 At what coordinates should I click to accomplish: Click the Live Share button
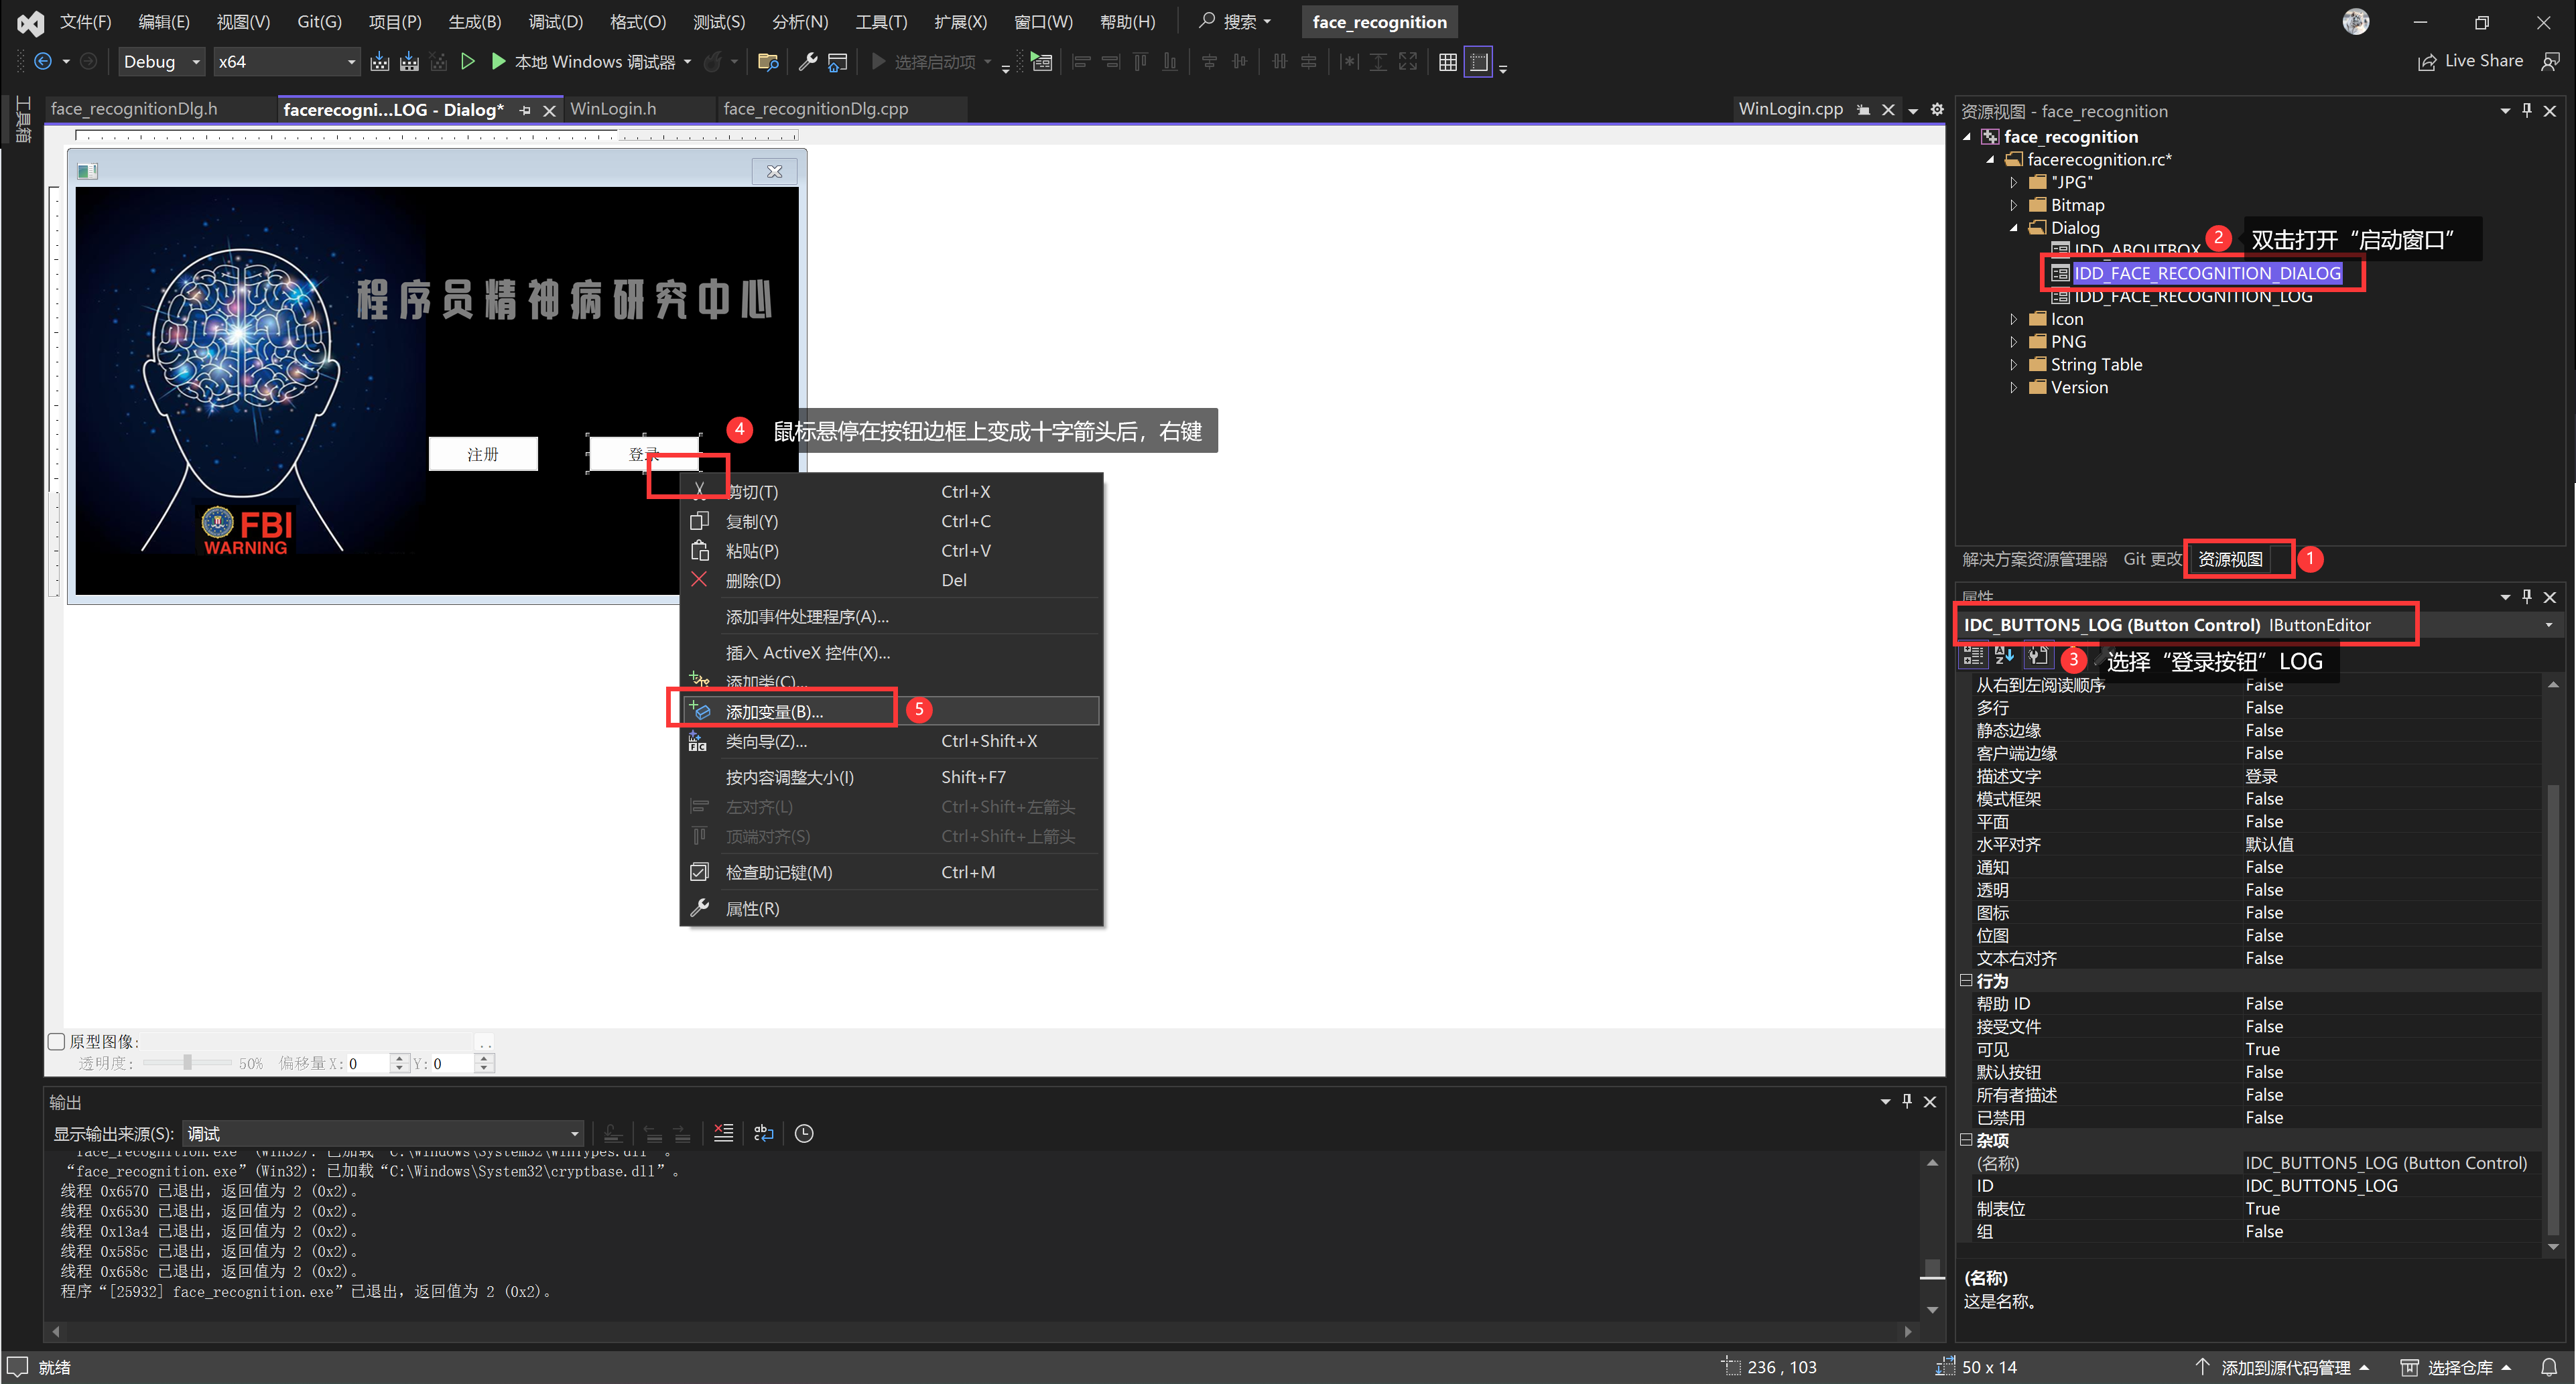tap(2470, 61)
